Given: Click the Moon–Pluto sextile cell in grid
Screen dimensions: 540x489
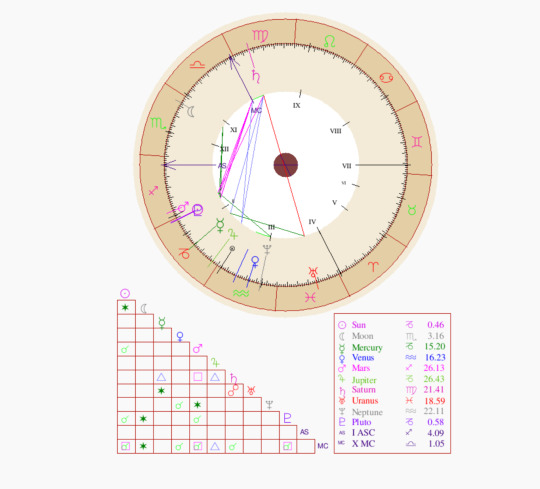Looking at the screenshot, I should click(144, 418).
